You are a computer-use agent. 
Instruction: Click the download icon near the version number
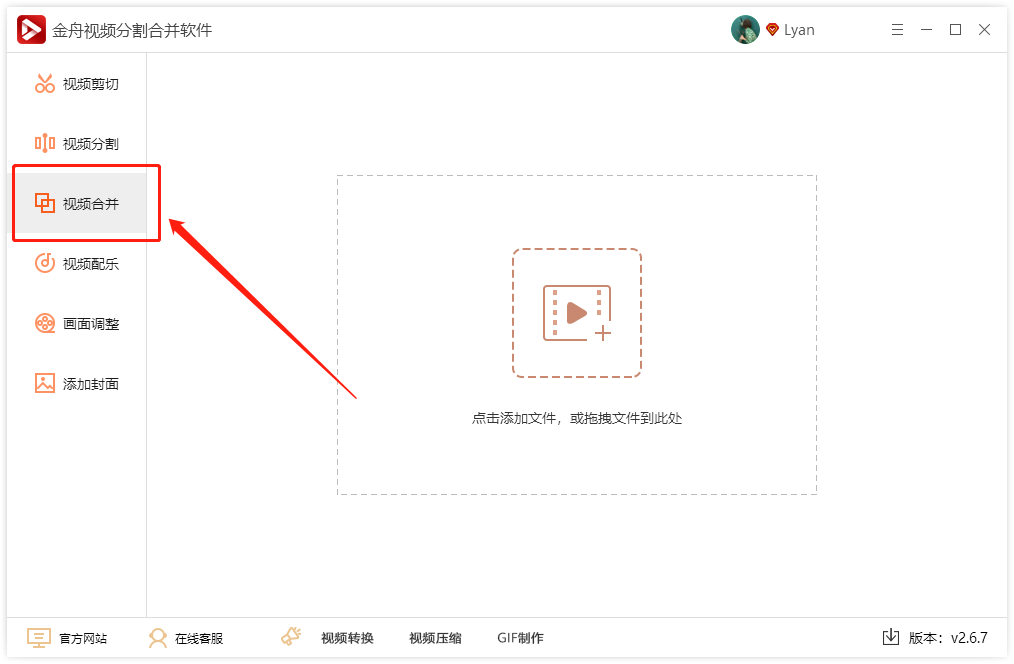(x=890, y=637)
